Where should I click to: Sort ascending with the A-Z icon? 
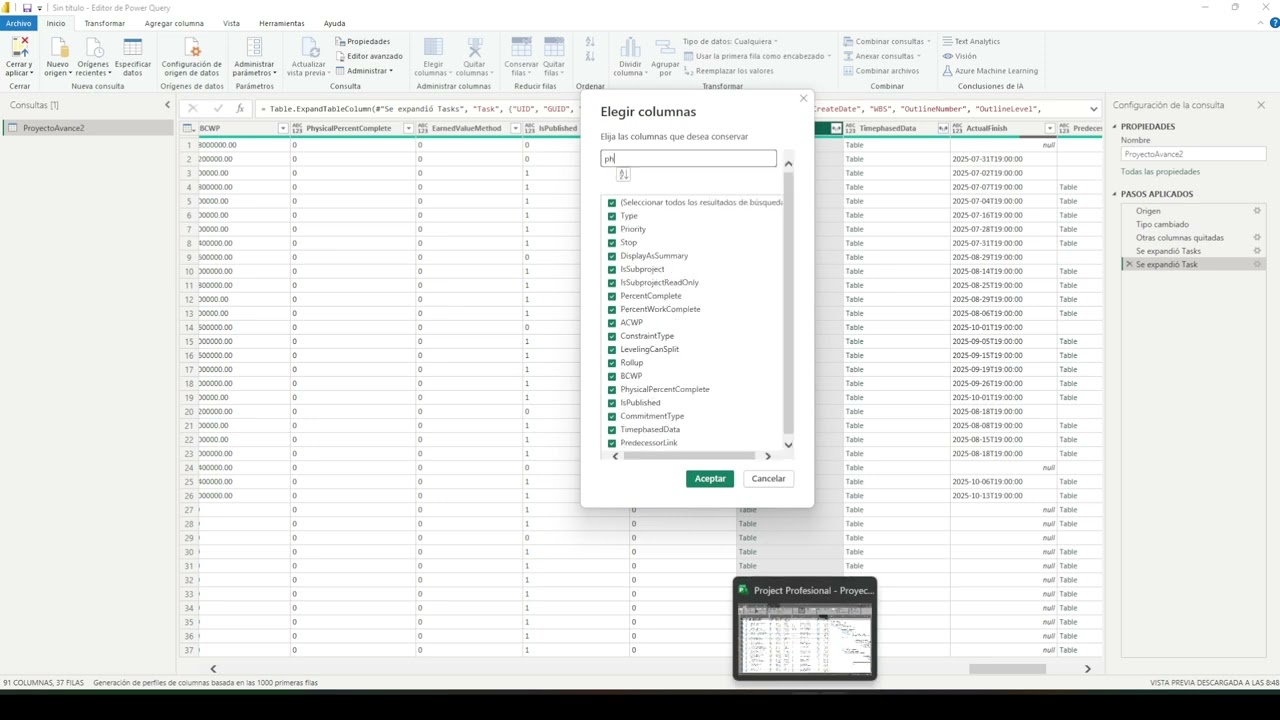tap(590, 42)
